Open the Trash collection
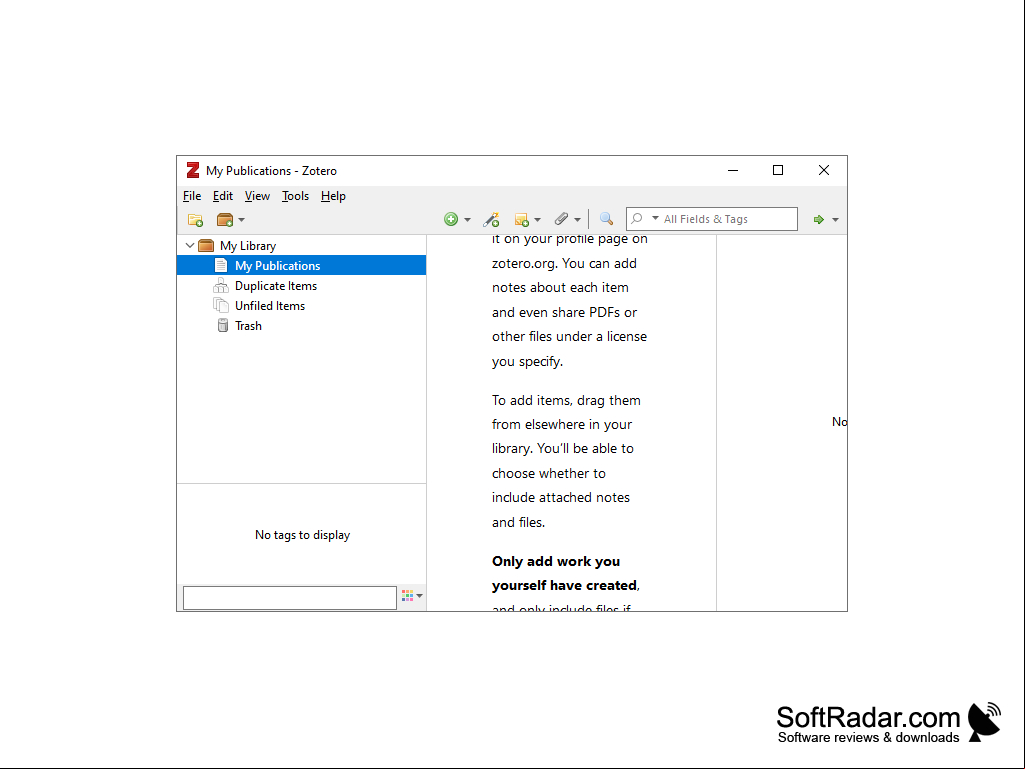The width and height of the screenshot is (1025, 769). click(x=248, y=326)
